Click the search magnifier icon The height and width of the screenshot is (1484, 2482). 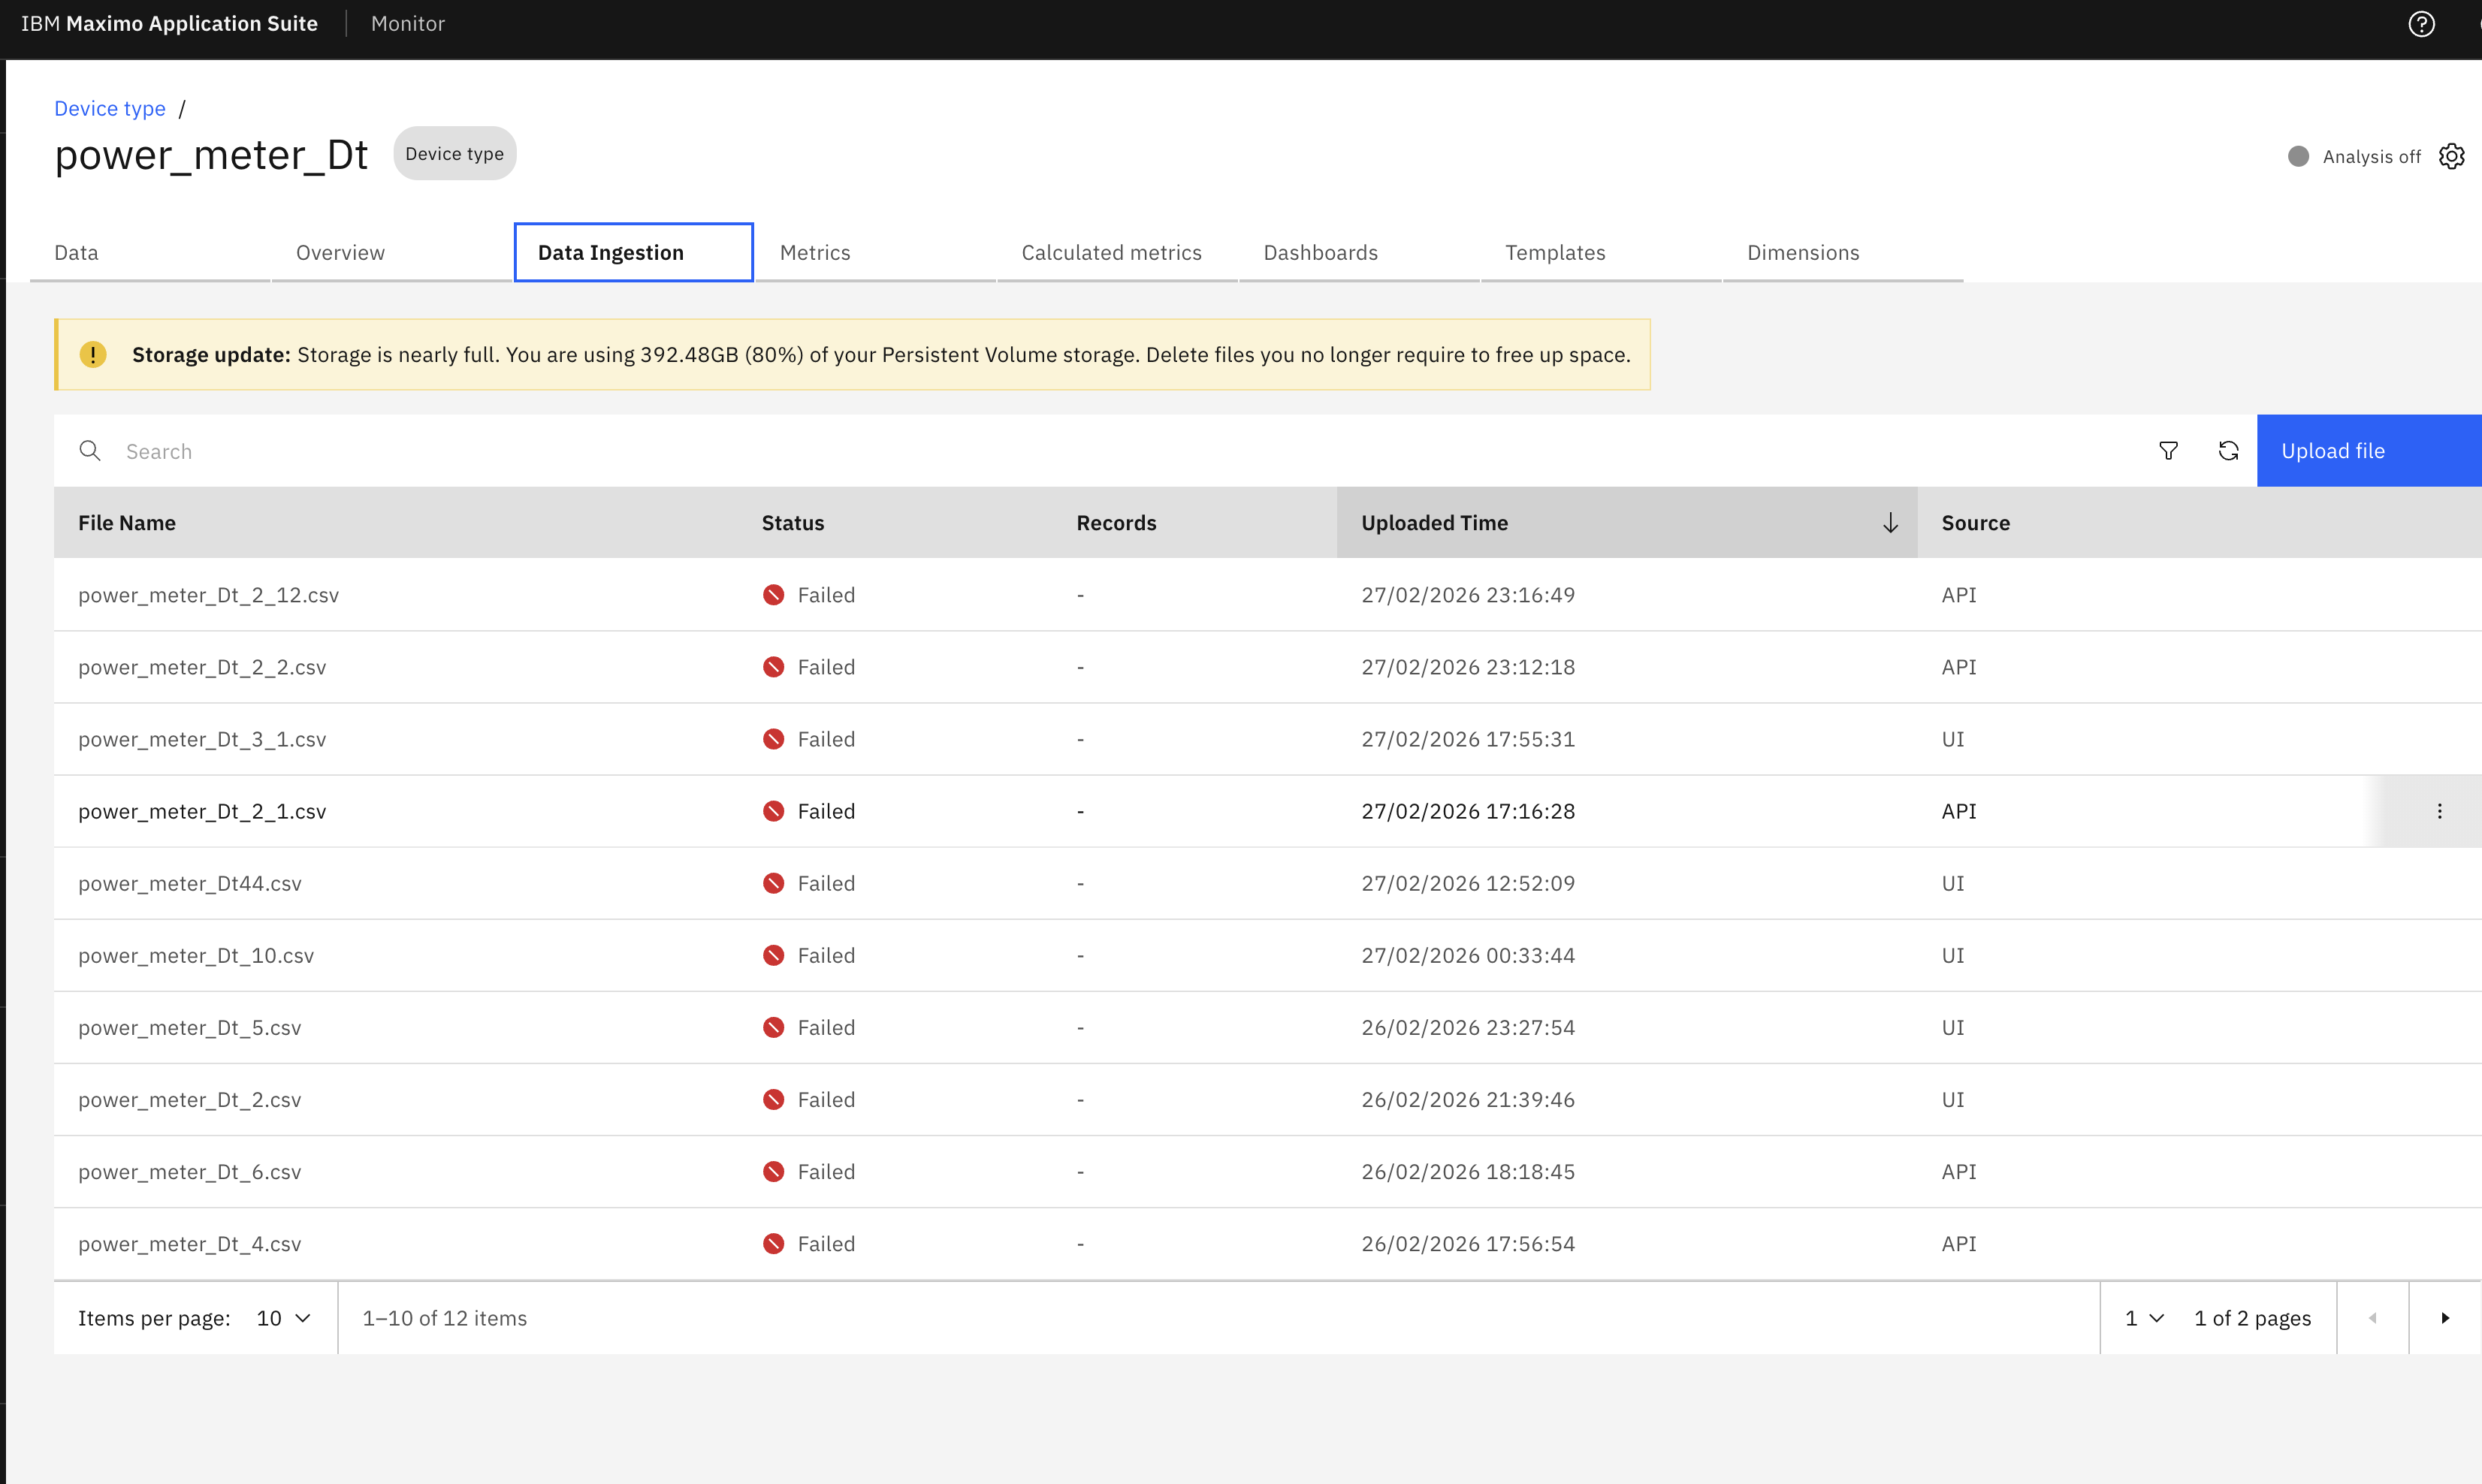coord(90,451)
